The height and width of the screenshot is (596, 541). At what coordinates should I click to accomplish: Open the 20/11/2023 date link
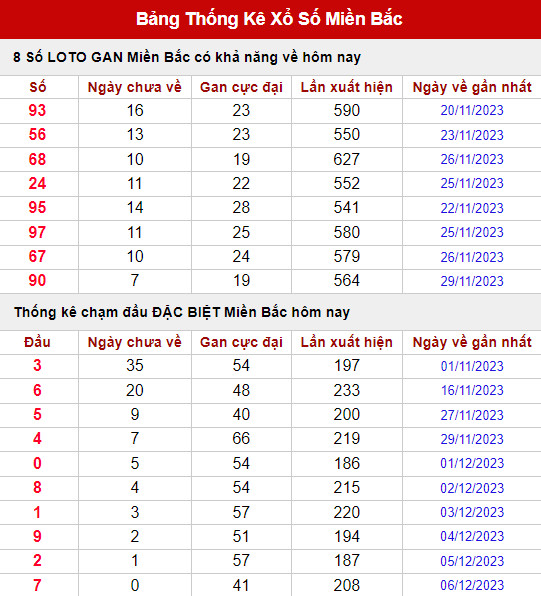472,111
